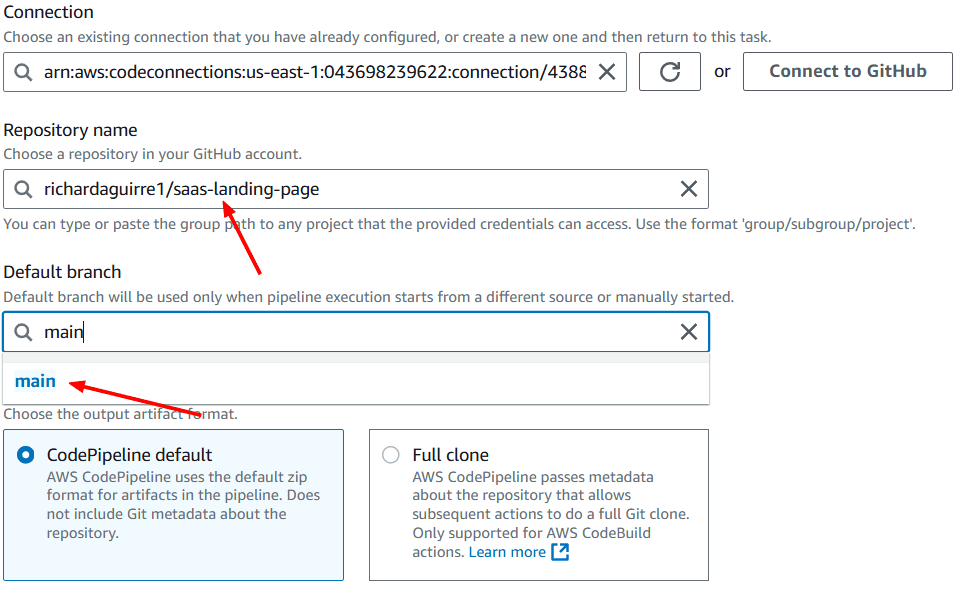Click the CodePipeline default option description text
The image size is (971, 603).
183,505
